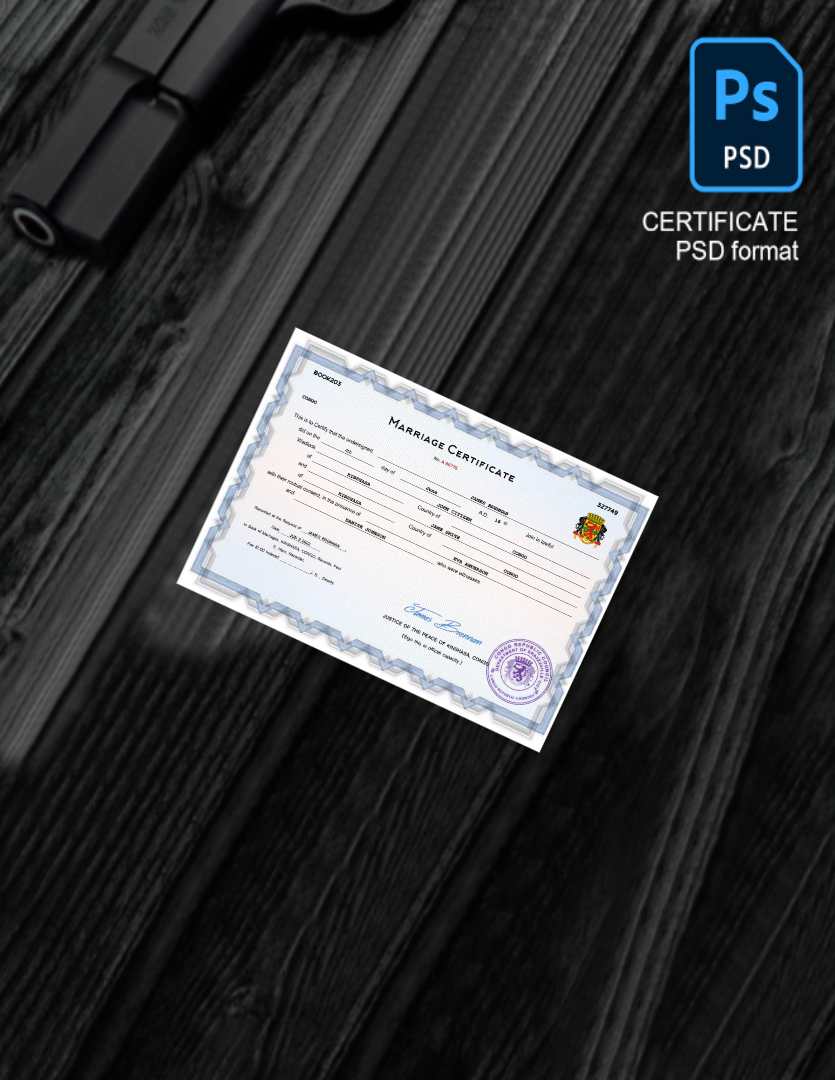Select the white PSD label inside the icon
835x1080 pixels.
[745, 158]
